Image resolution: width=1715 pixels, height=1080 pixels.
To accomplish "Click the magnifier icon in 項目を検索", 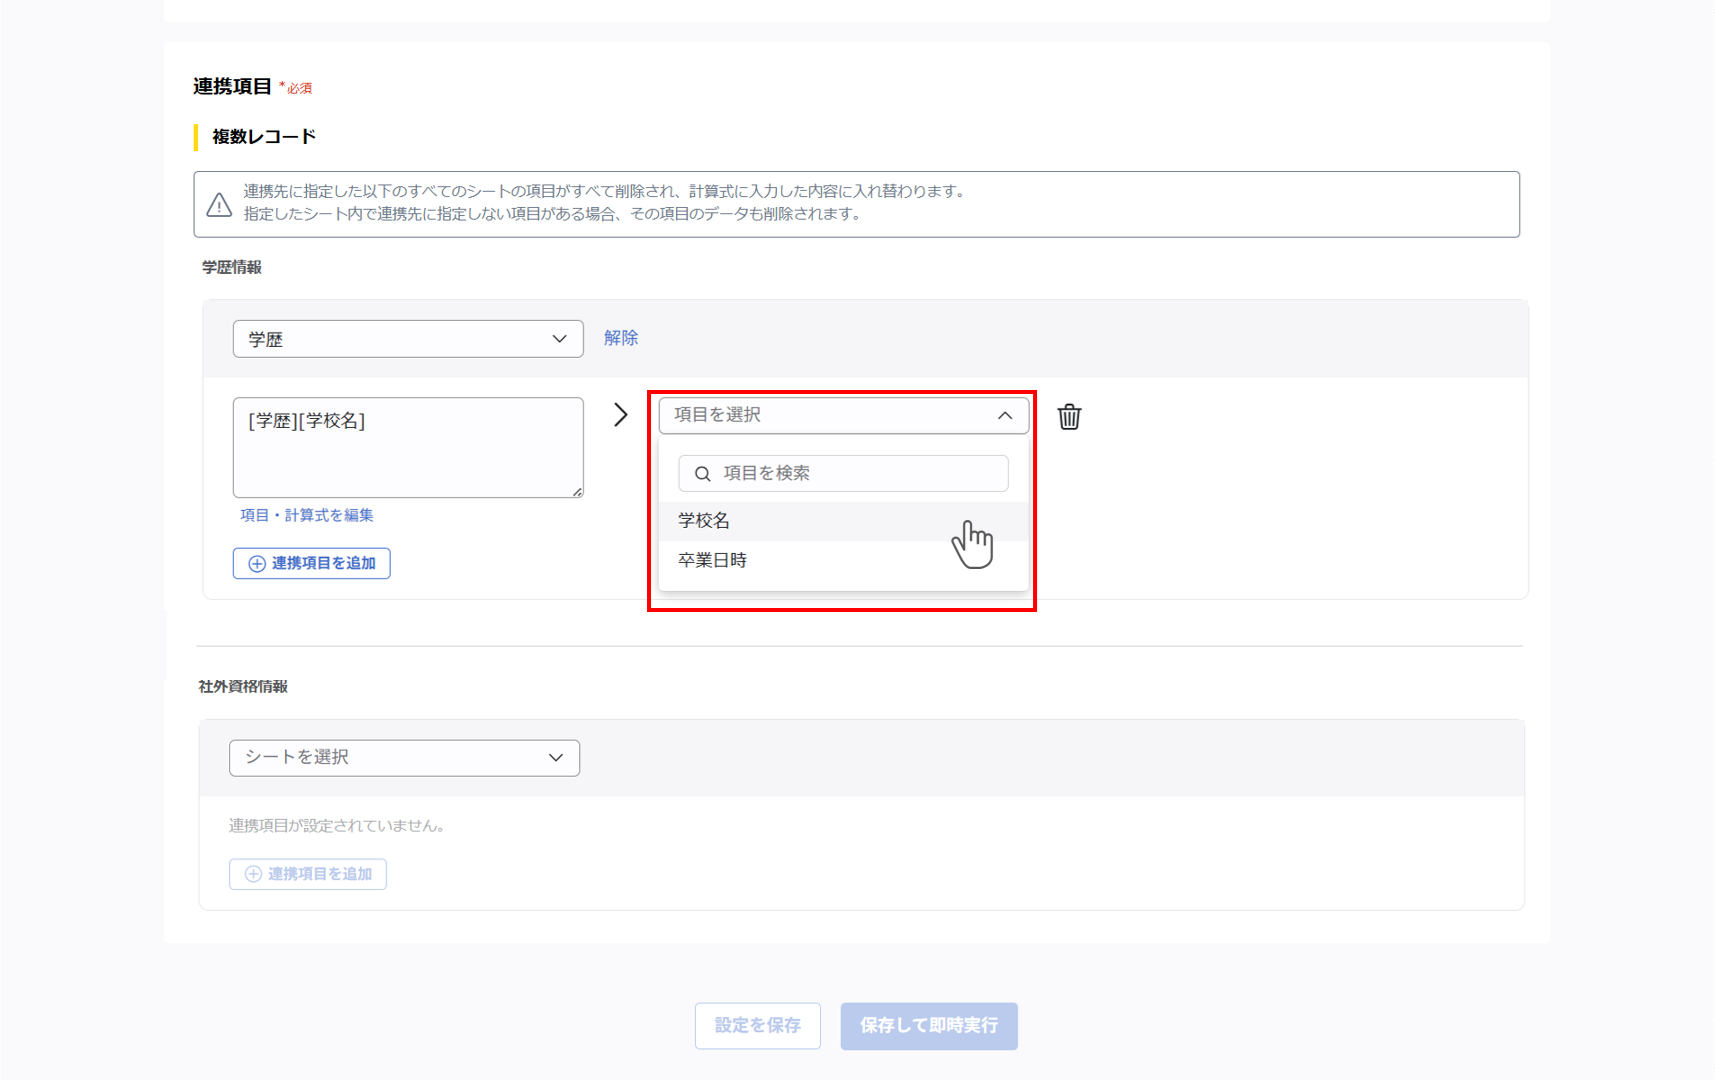I will (x=703, y=474).
